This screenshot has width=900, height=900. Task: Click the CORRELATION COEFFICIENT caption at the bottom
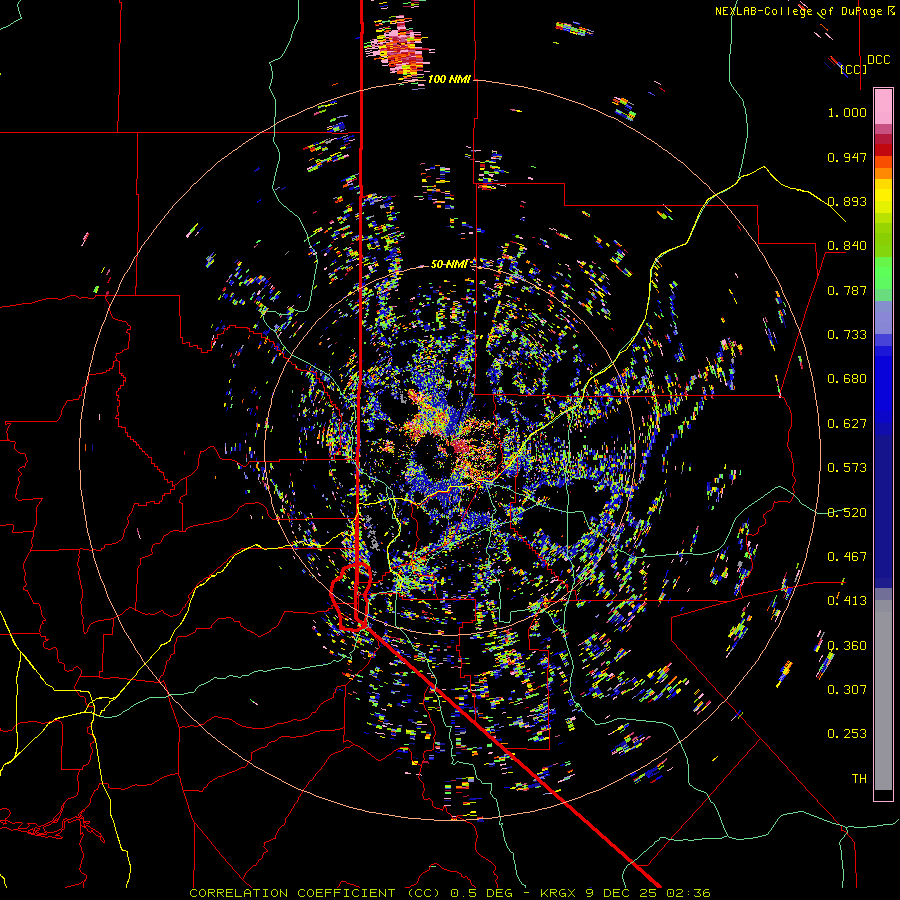[449, 893]
